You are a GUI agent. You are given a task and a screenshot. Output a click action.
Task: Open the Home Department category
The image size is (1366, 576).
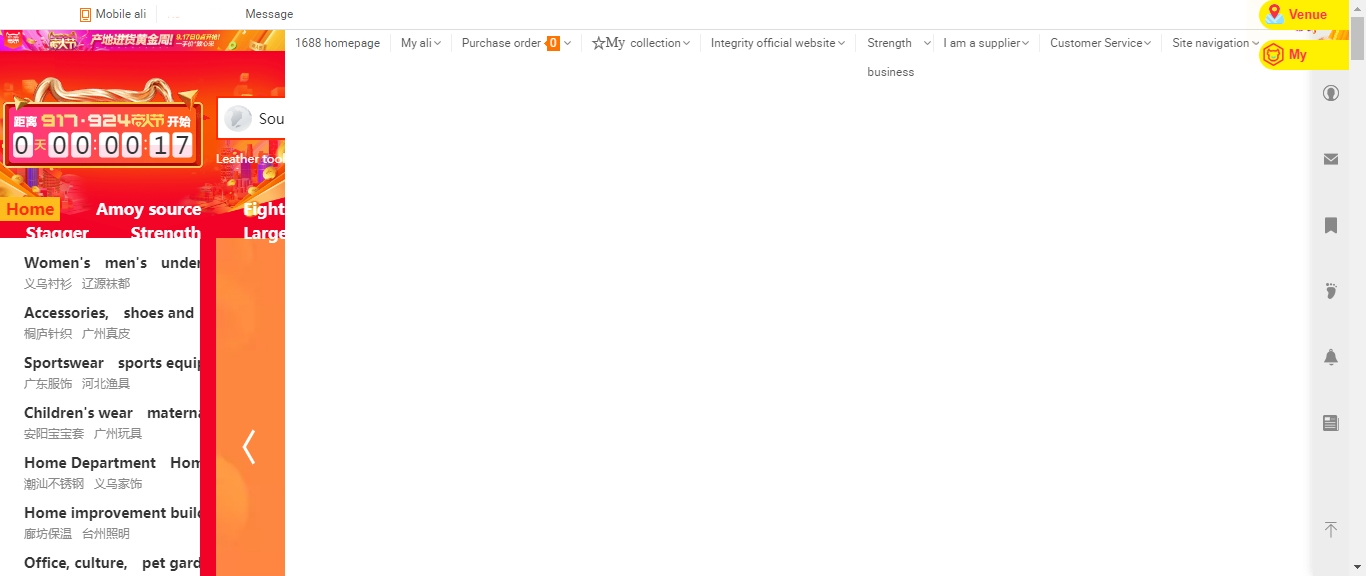(x=90, y=463)
